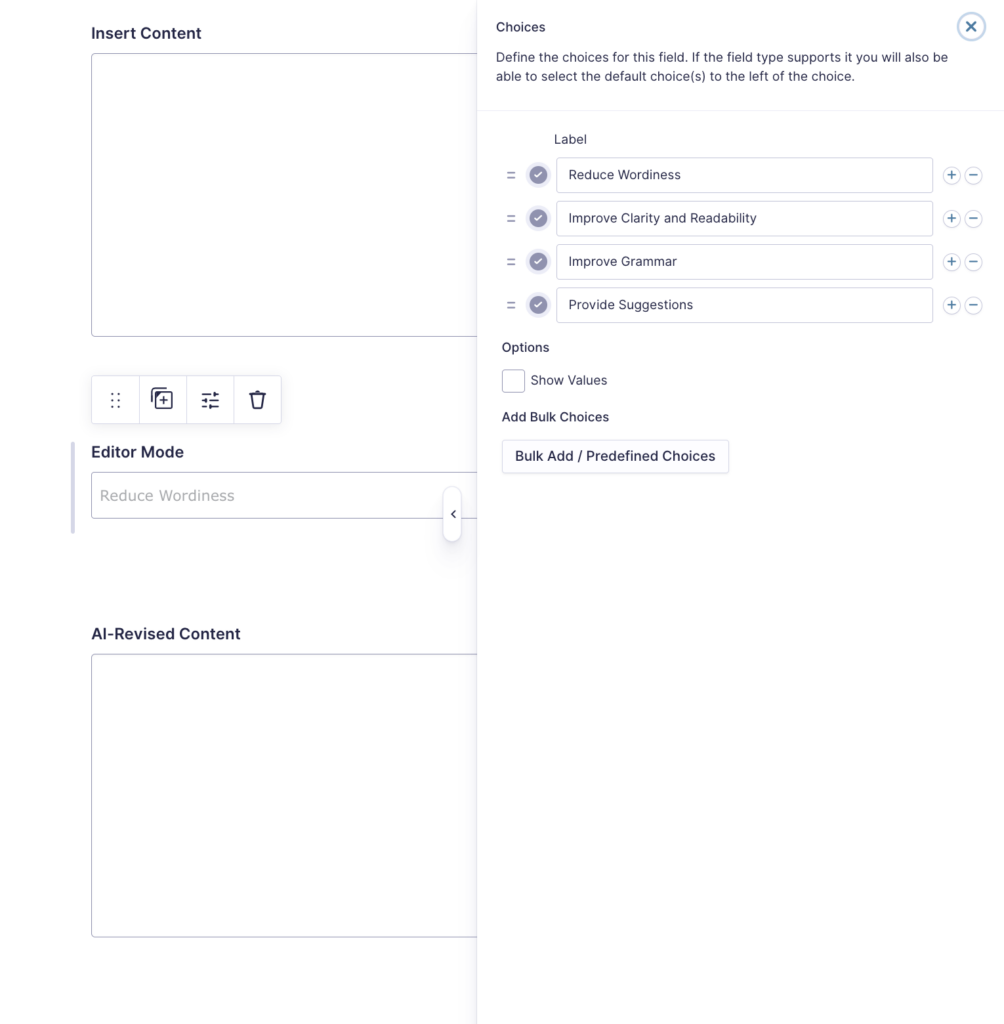Image resolution: width=1004 pixels, height=1024 pixels.
Task: Remove the Improve Grammar choice
Action: pyautogui.click(x=973, y=261)
